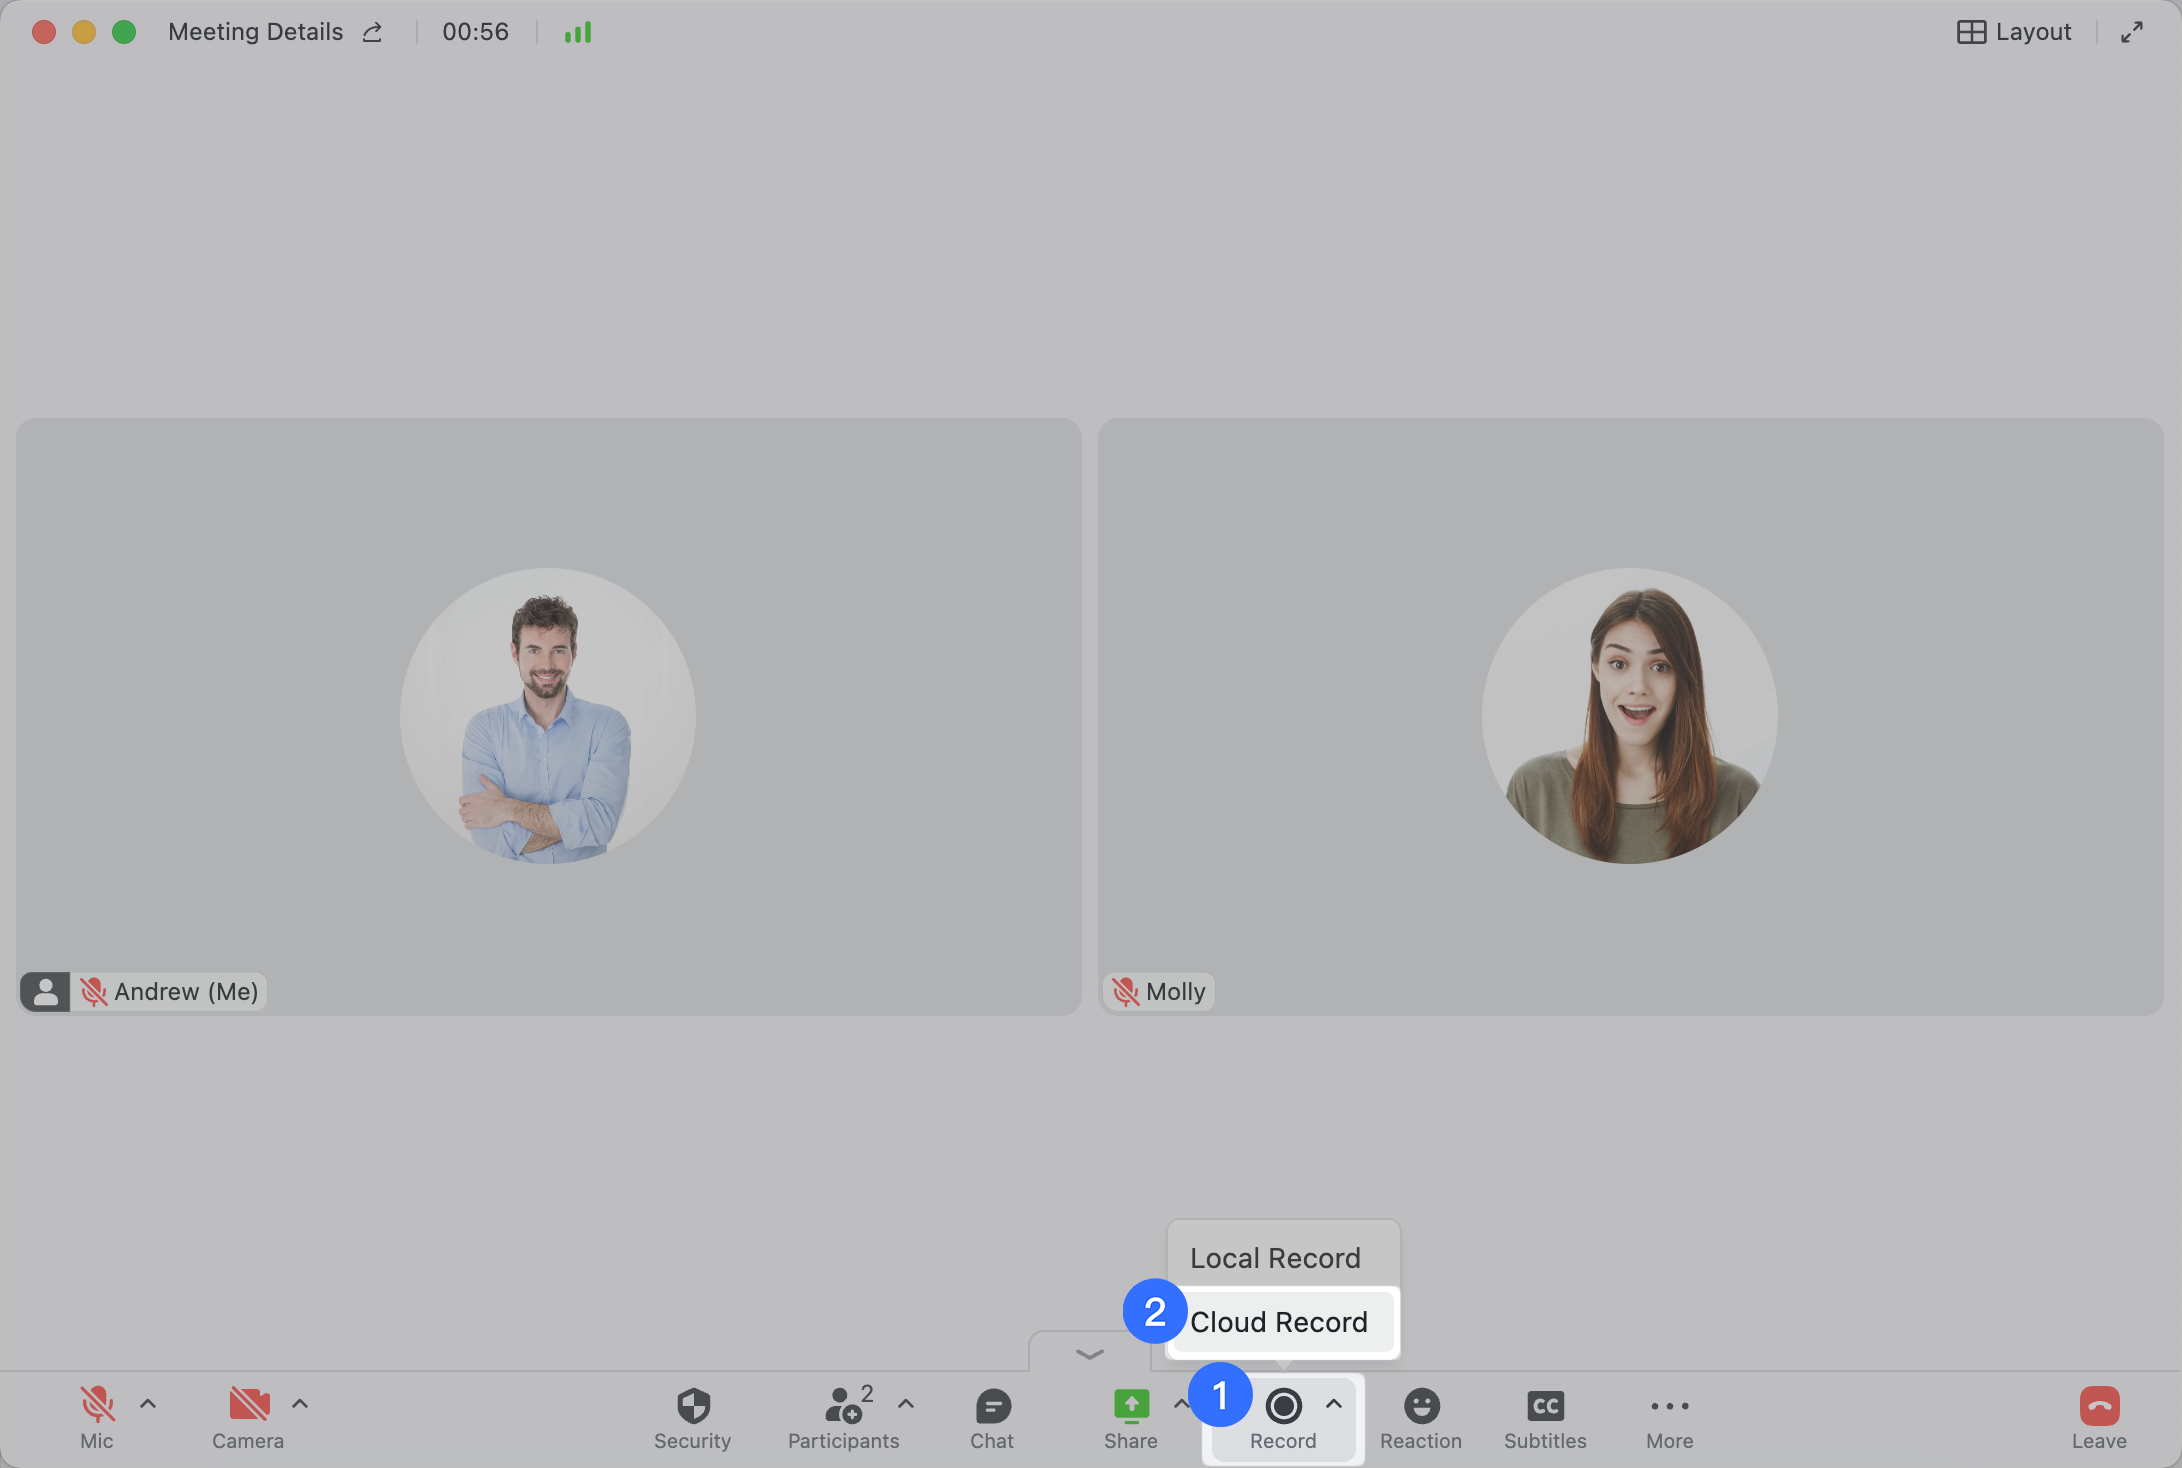This screenshot has height=1468, width=2182.
Task: Click the Molly name label
Action: point(1176,991)
